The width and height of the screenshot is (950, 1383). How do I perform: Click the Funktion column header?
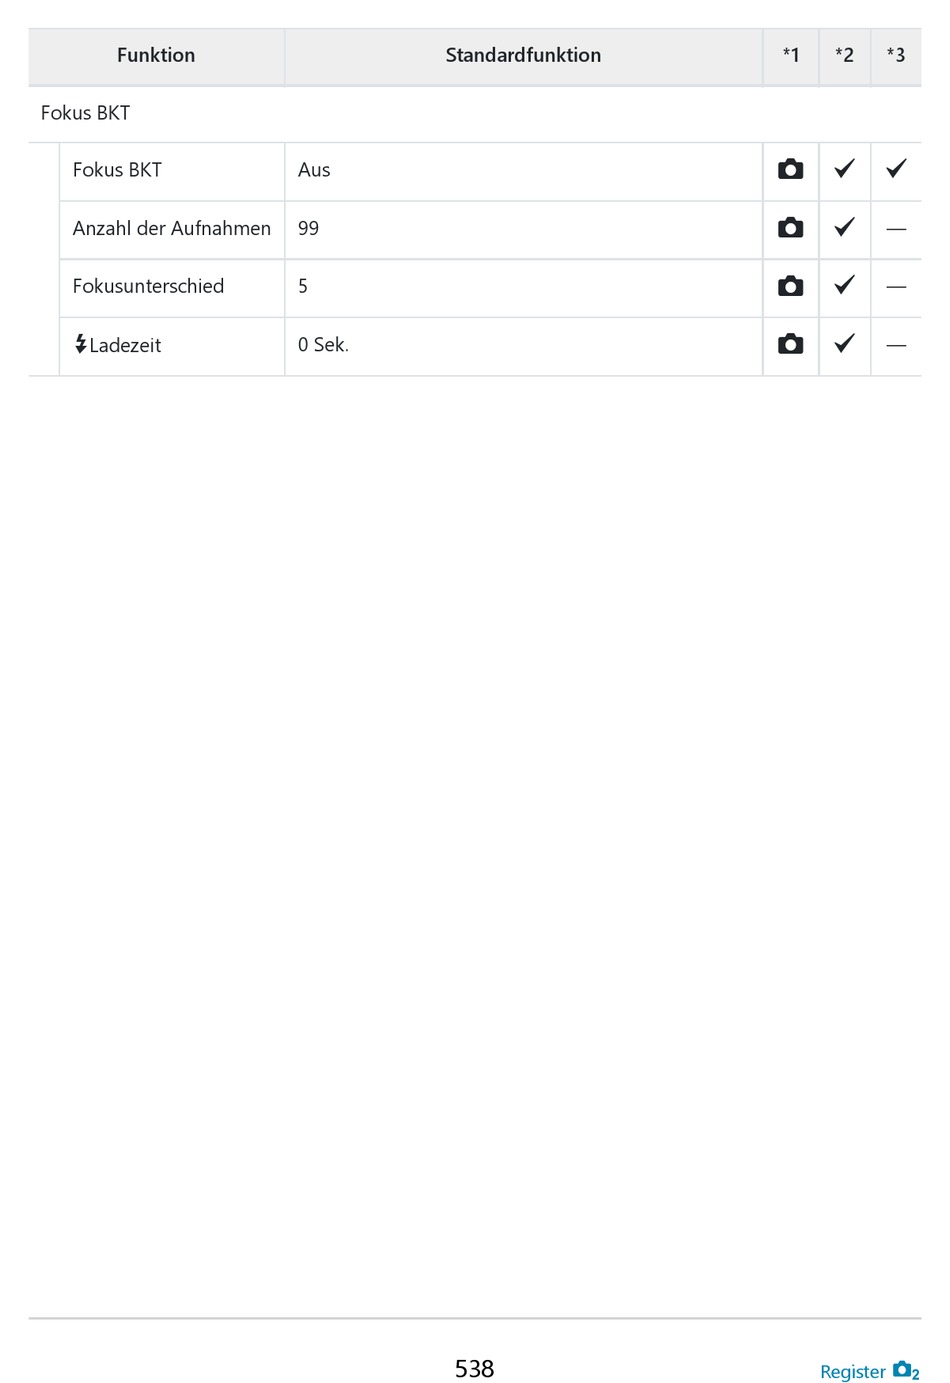tap(156, 55)
